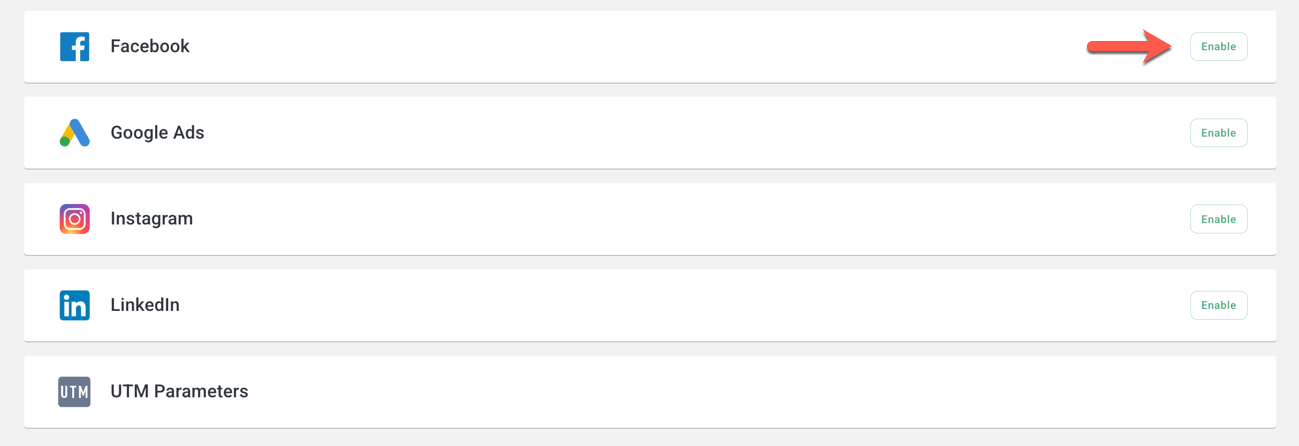
Task: Select the Facebook text label
Action: (150, 47)
